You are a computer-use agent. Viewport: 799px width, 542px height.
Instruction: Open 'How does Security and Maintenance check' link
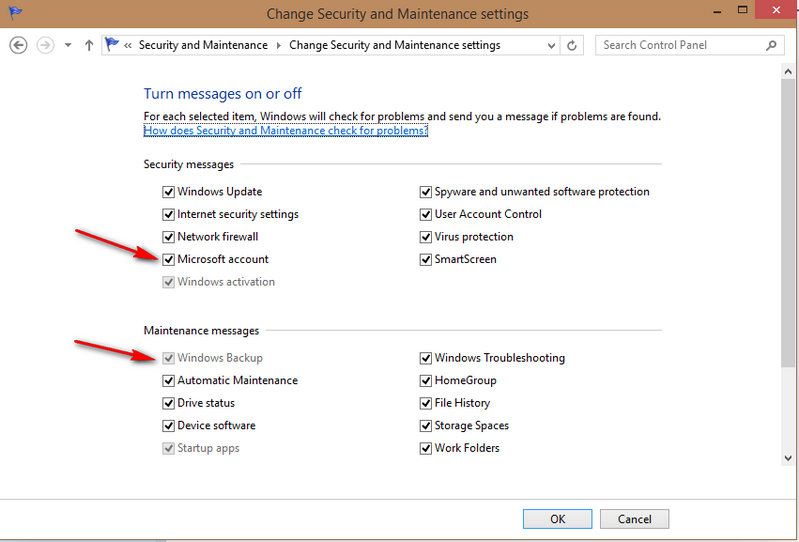[x=286, y=131]
